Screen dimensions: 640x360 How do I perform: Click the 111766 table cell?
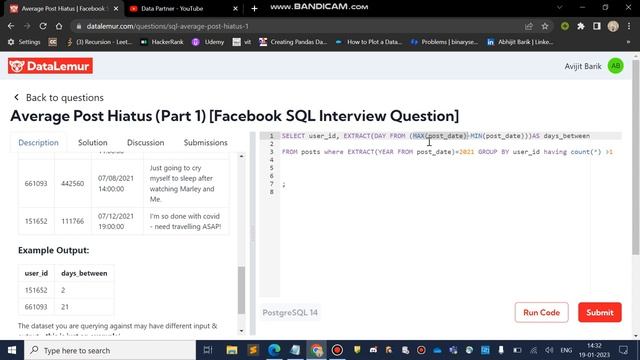pyautogui.click(x=72, y=221)
